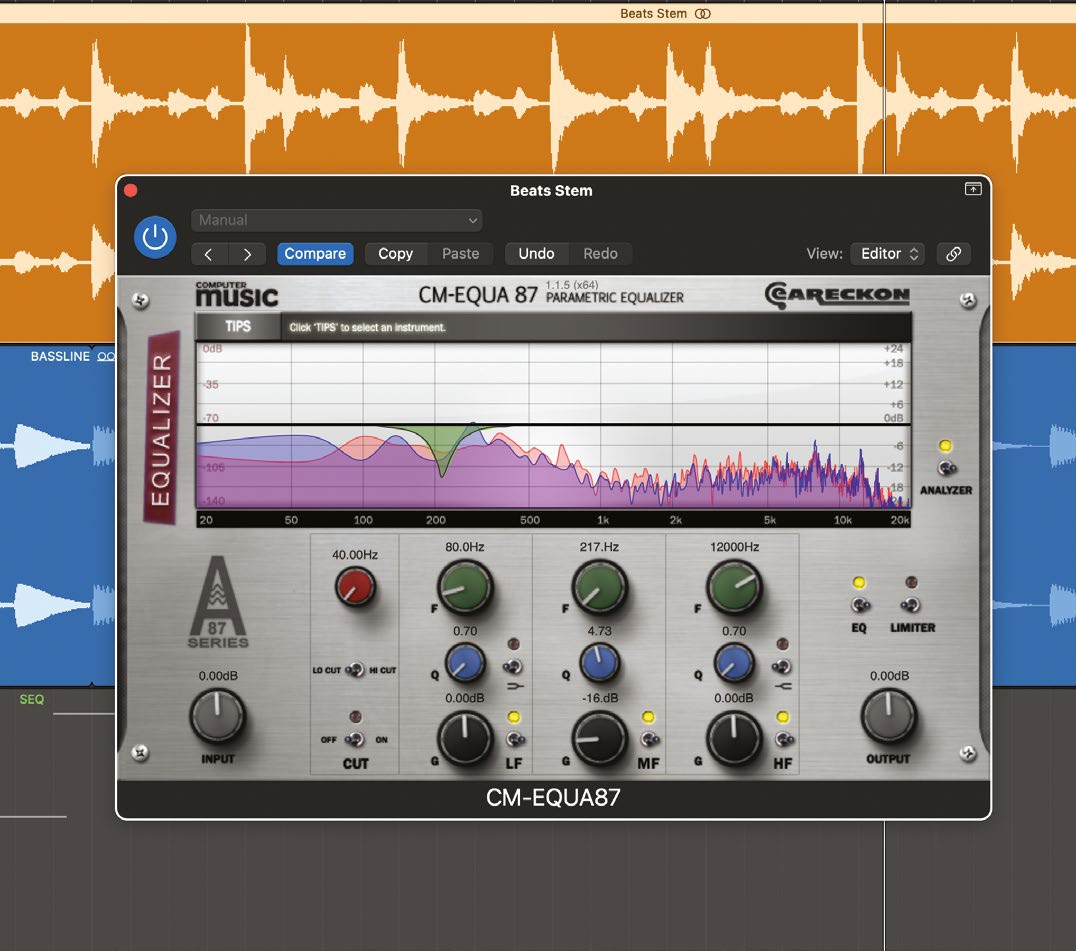Toggle the EQ on/off switch
This screenshot has height=951, width=1076.
pos(860,605)
